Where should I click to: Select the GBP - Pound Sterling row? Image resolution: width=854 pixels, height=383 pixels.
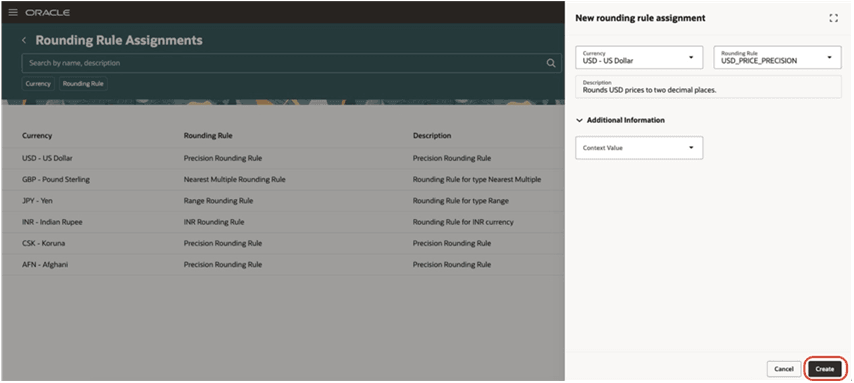pos(283,179)
